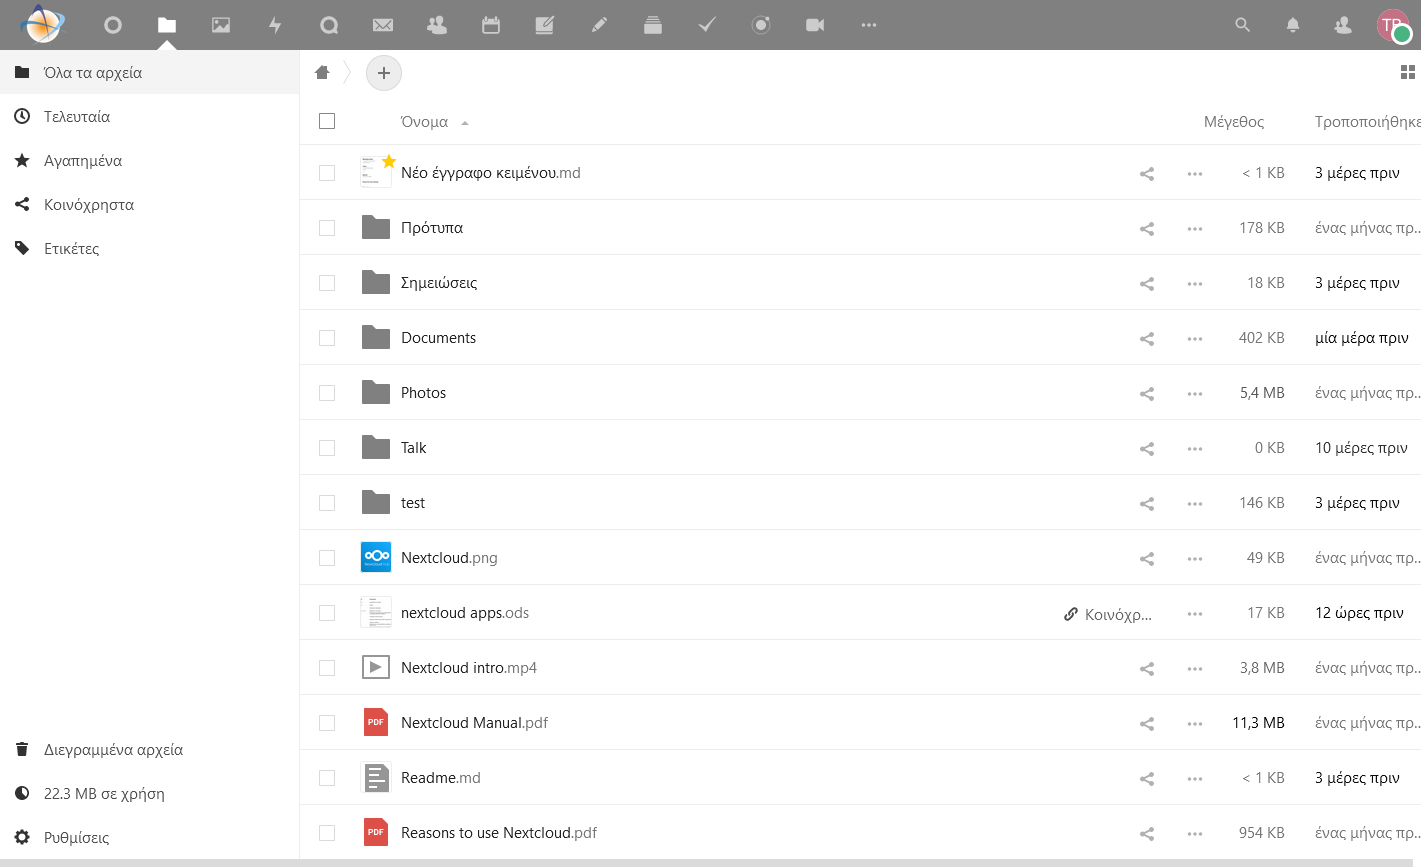Click the favorite star on Νέο έγγραφο κειμένου

pos(389,161)
